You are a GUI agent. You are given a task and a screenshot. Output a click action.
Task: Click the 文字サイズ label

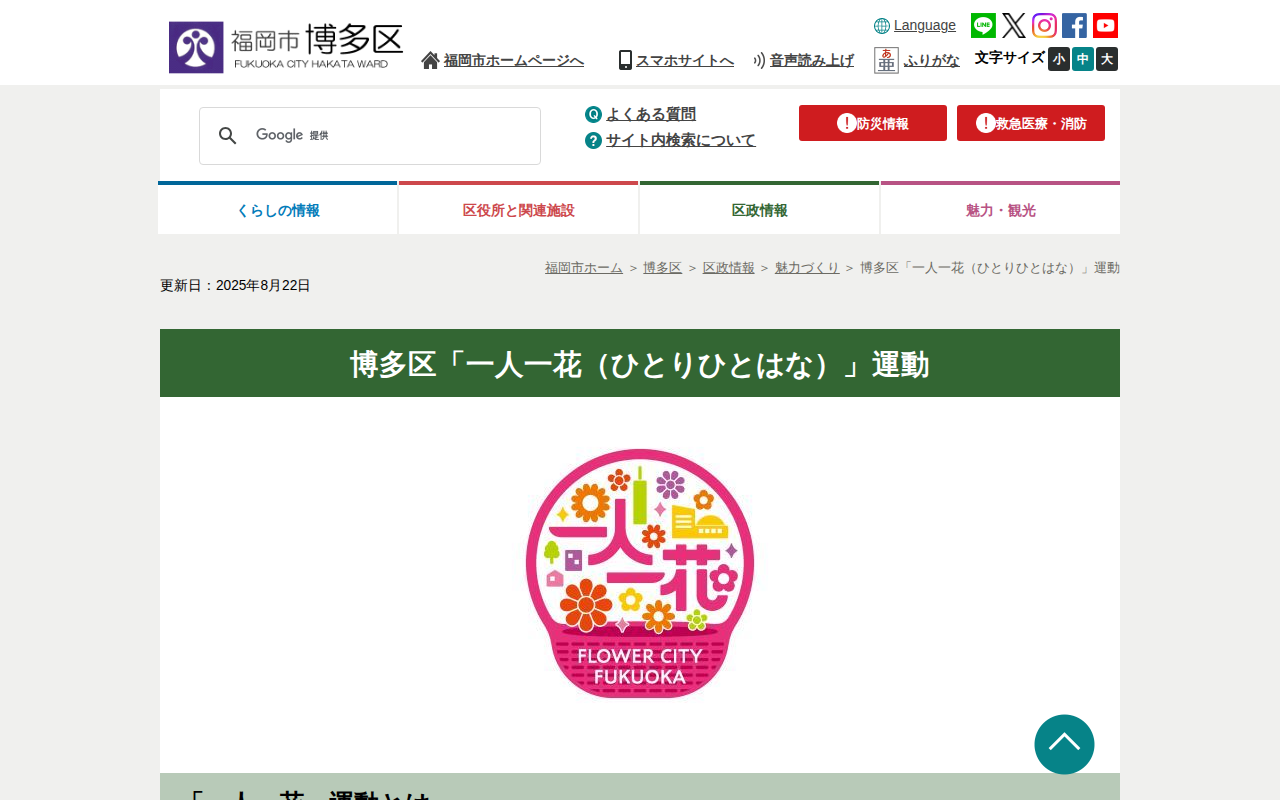[x=1010, y=58]
